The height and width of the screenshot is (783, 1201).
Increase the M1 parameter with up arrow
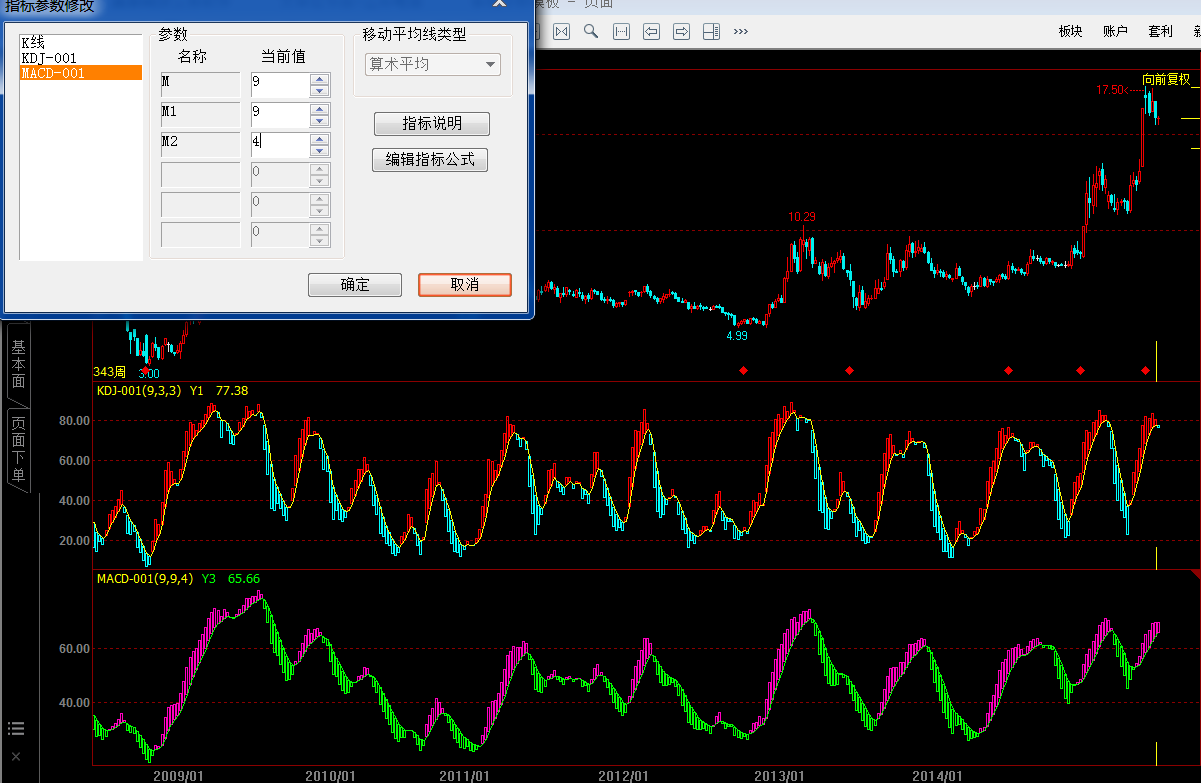click(x=320, y=109)
